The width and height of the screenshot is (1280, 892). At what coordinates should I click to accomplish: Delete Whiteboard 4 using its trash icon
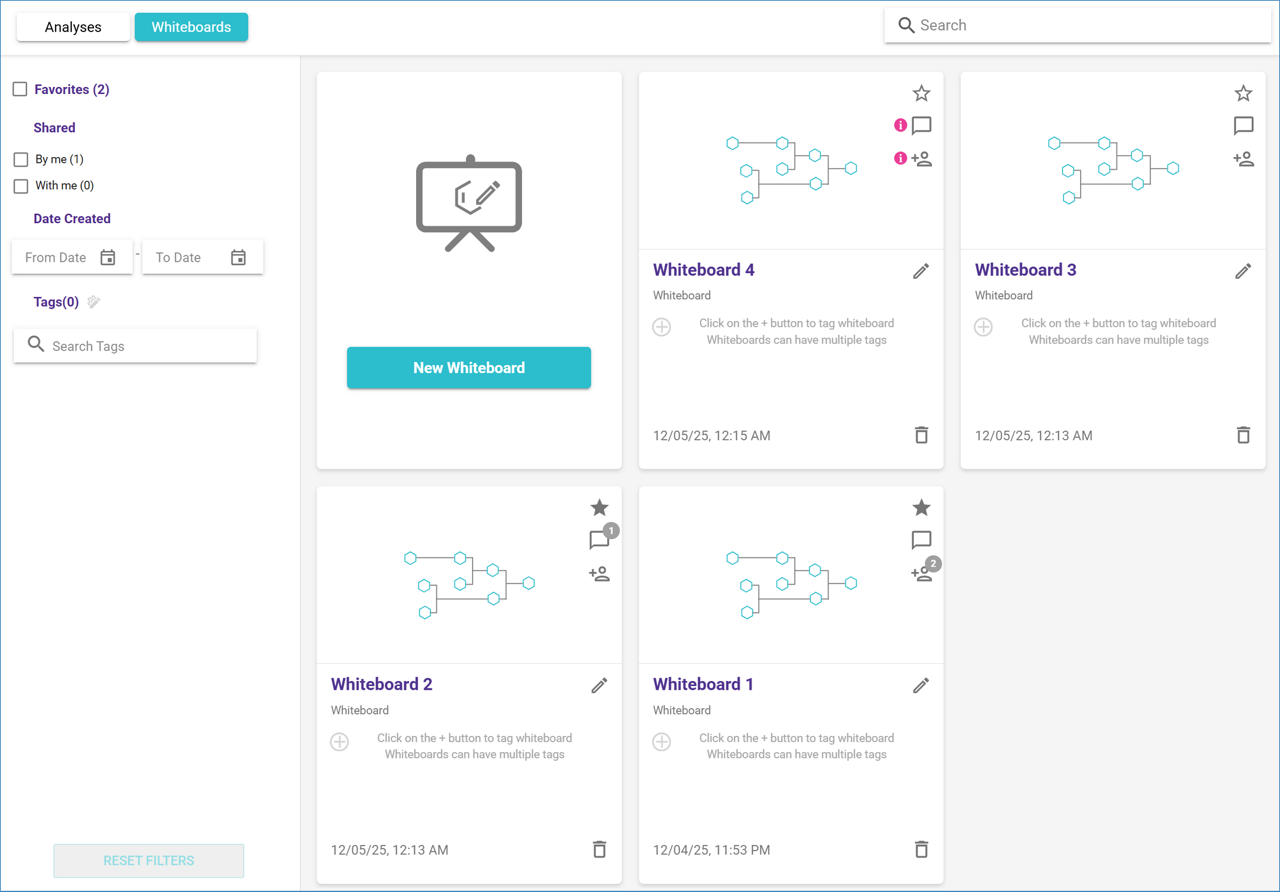(x=921, y=435)
